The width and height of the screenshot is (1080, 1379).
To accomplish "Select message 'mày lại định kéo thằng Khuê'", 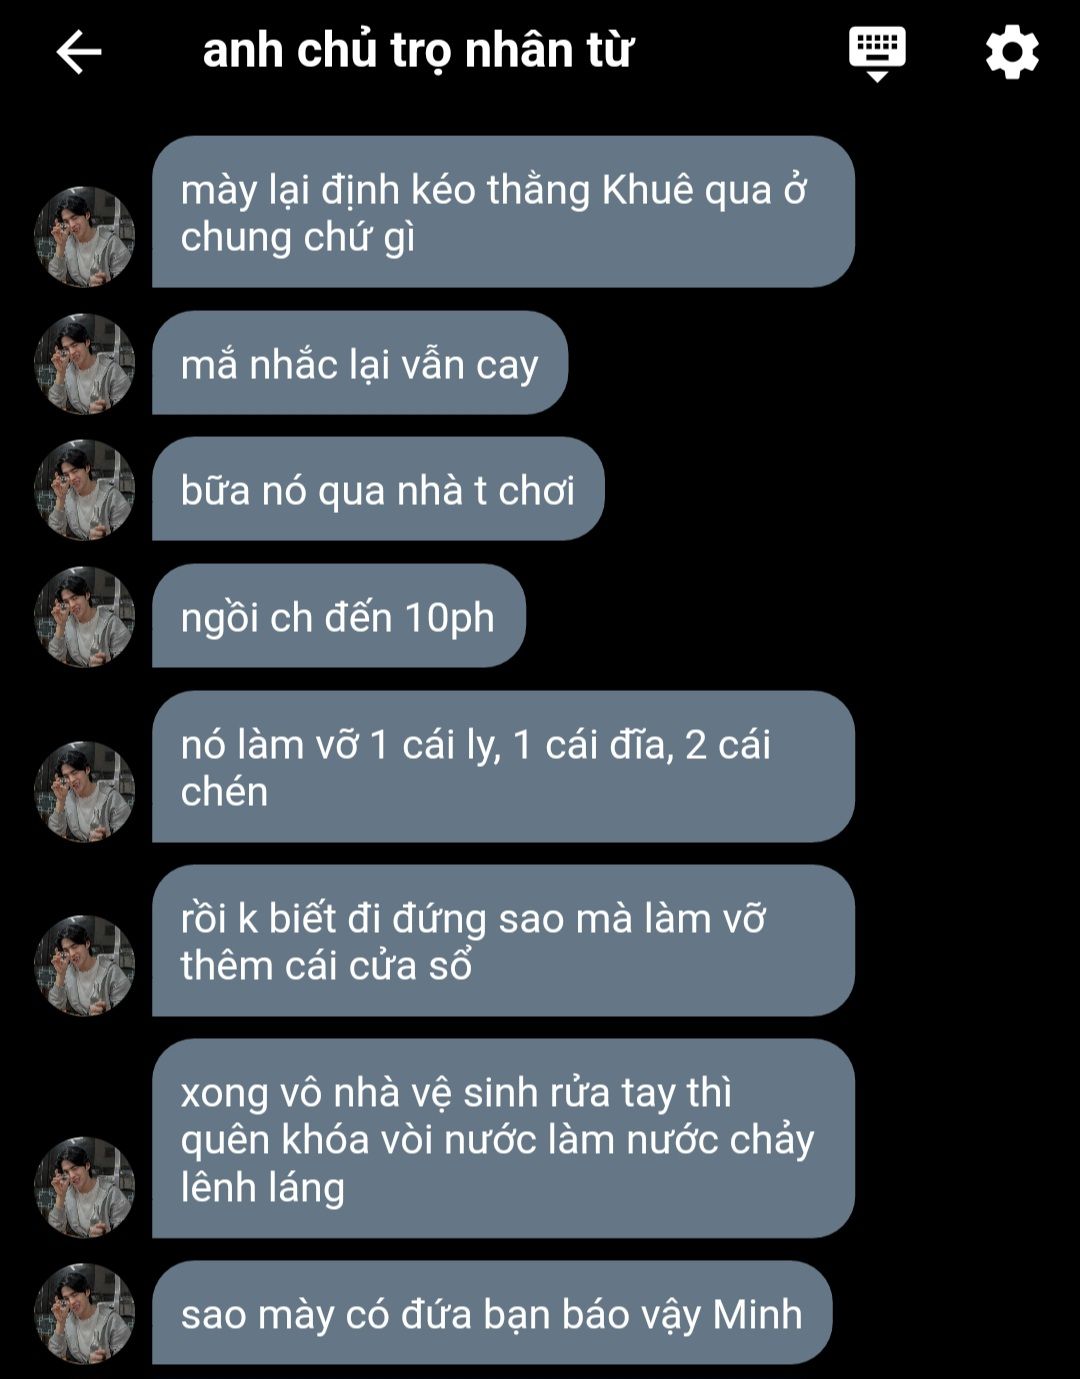I will click(x=503, y=212).
